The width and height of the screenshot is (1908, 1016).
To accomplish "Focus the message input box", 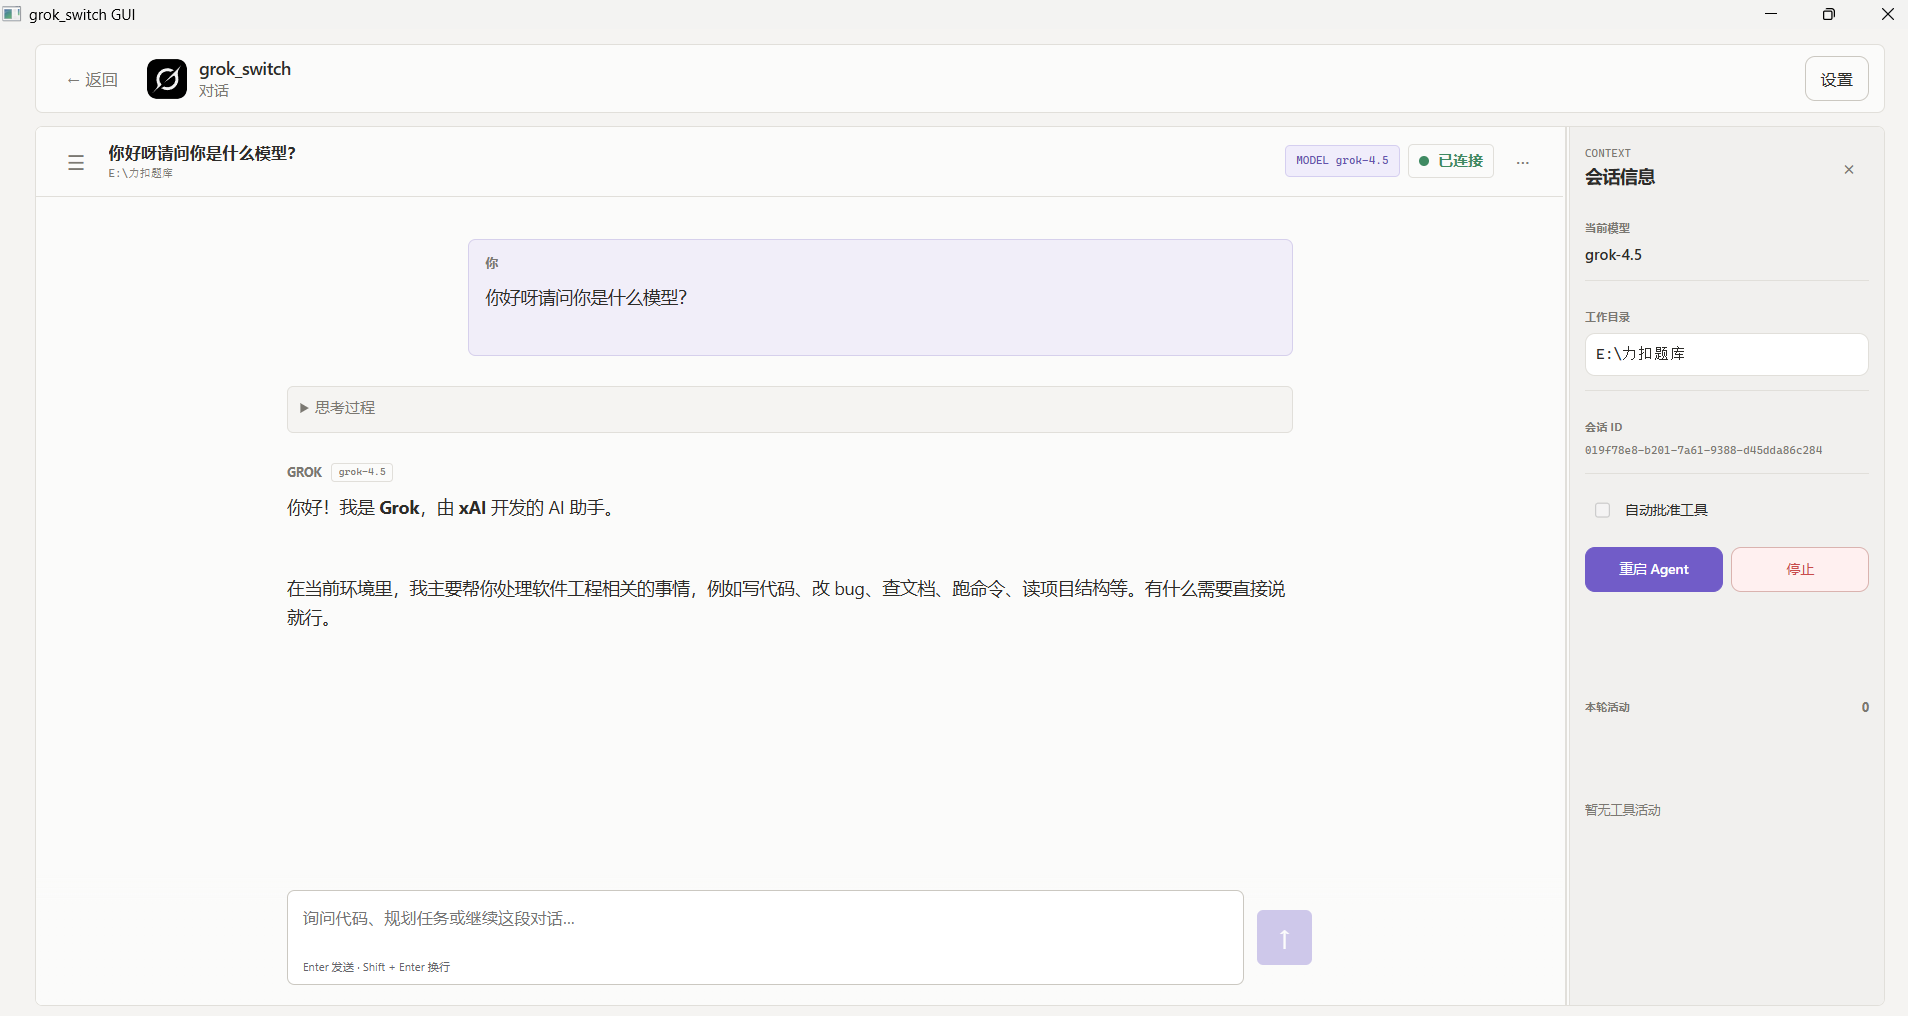I will (x=765, y=937).
